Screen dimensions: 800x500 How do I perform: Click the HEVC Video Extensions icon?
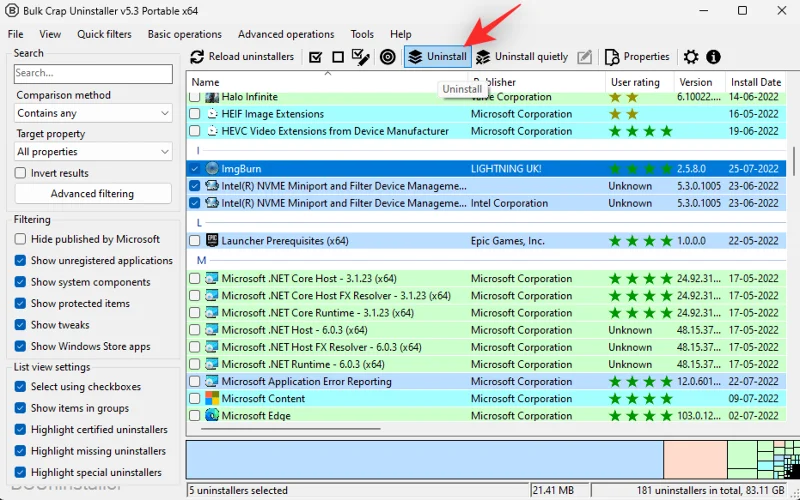pyautogui.click(x=212, y=131)
